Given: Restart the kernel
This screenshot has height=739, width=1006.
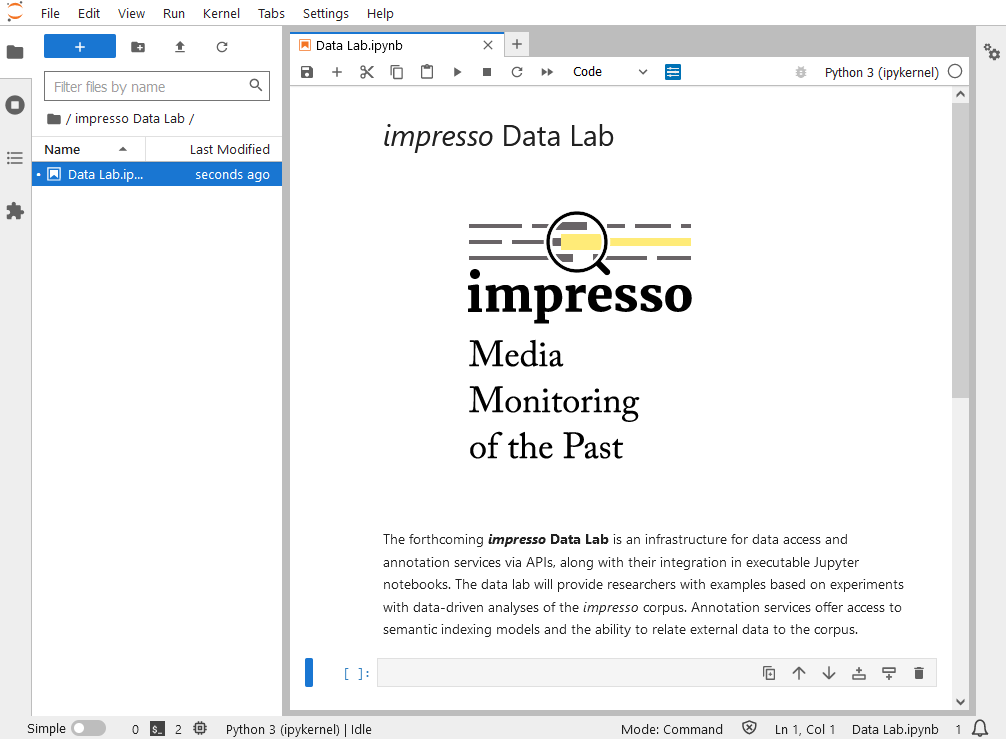Looking at the screenshot, I should tap(516, 72).
